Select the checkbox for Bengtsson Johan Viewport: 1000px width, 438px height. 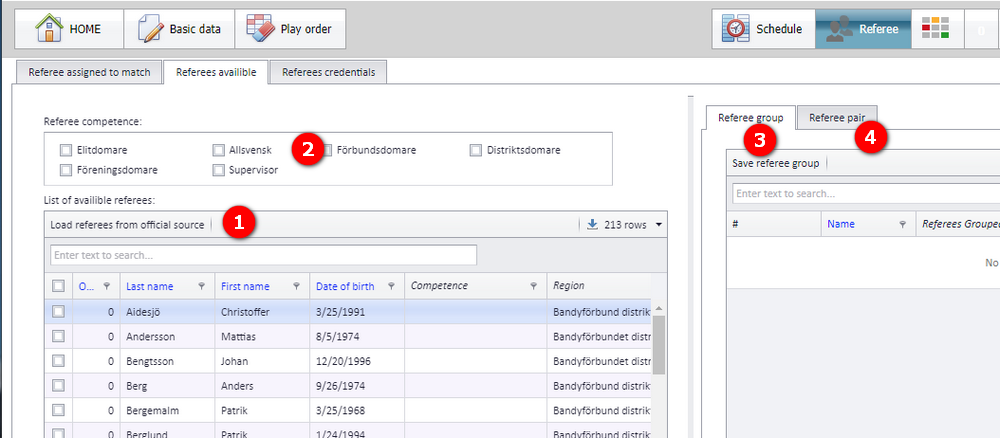coord(58,361)
